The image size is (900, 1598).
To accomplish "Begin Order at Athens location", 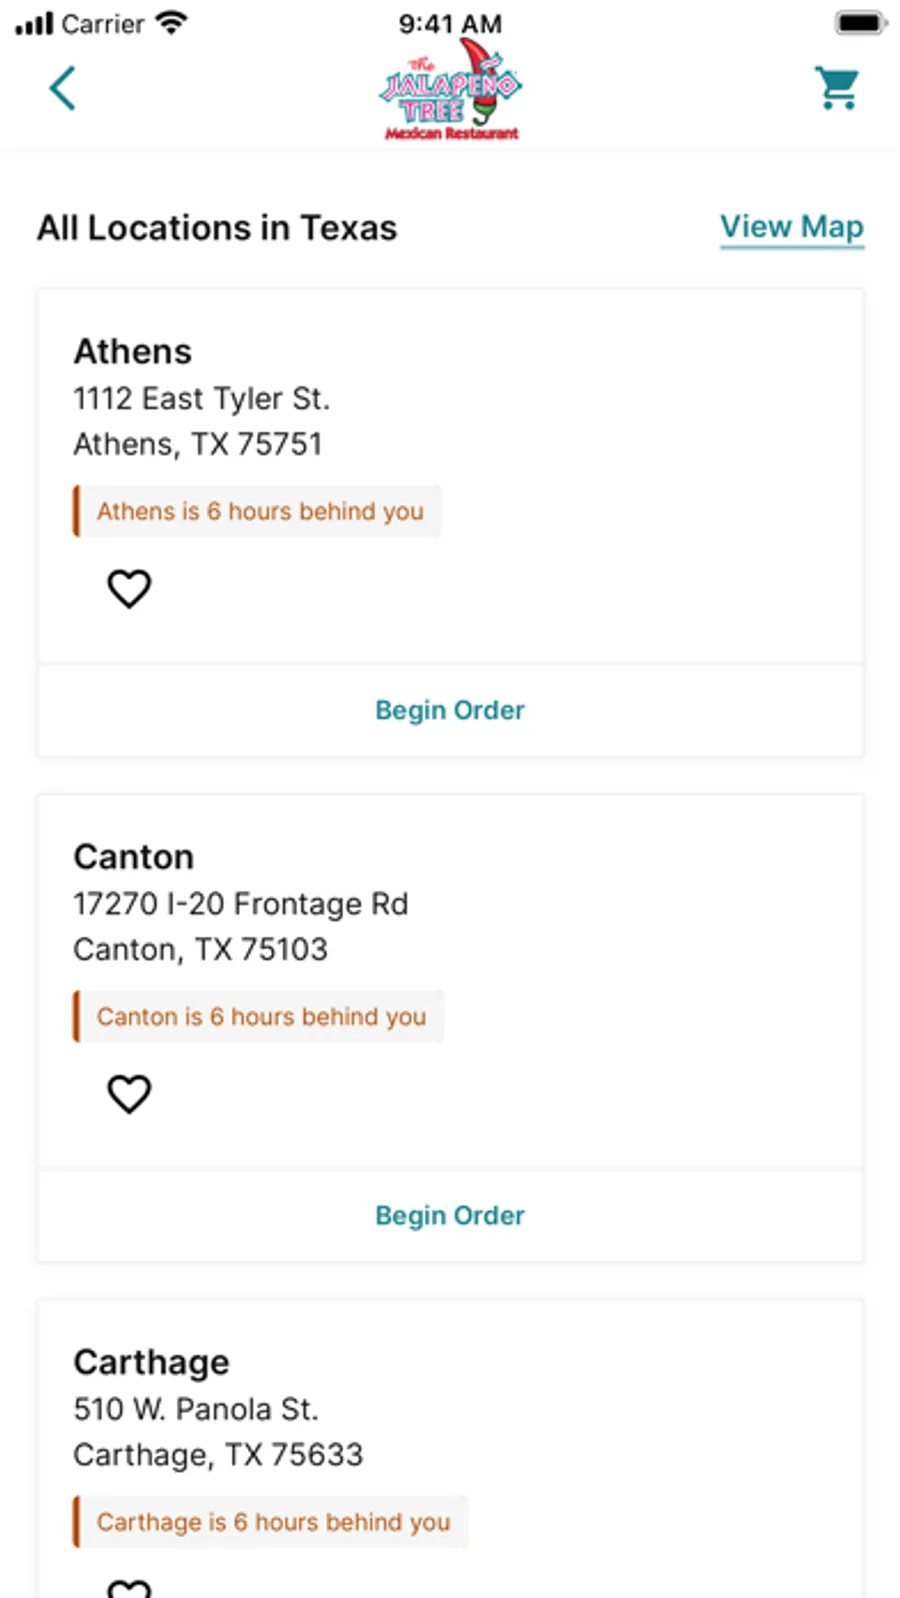I will tap(450, 710).
